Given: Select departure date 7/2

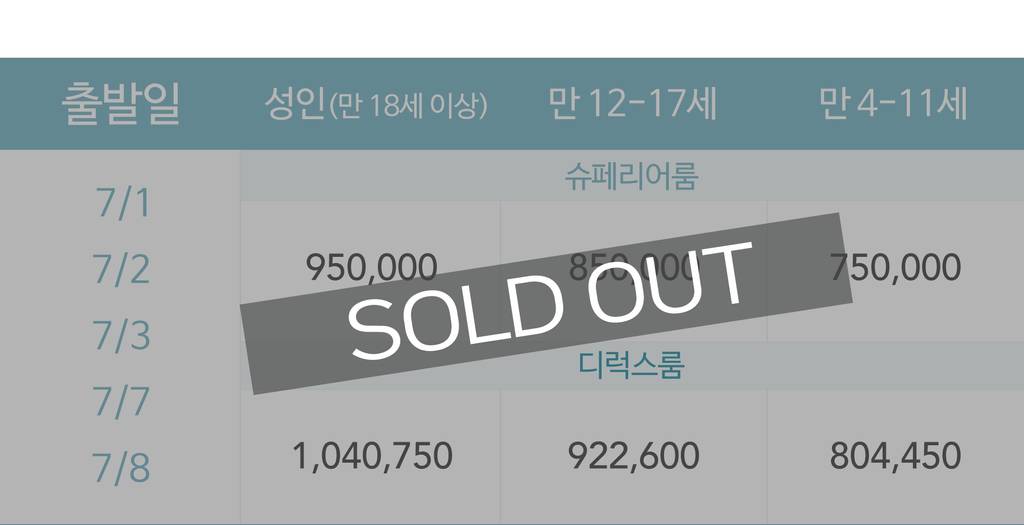Looking at the screenshot, I should (121, 268).
